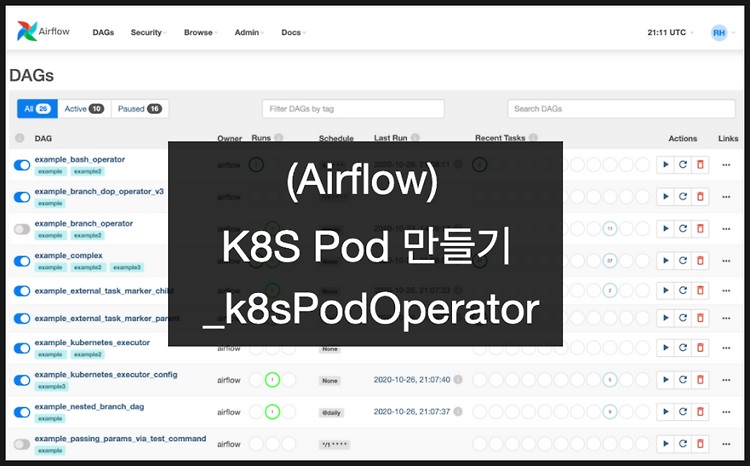Select the Active 10 filter tab

(84, 109)
